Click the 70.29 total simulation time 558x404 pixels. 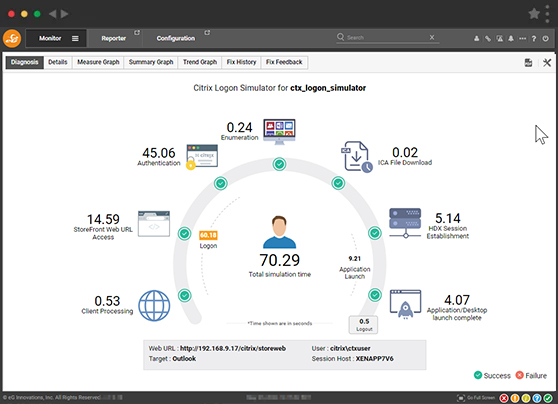279,260
